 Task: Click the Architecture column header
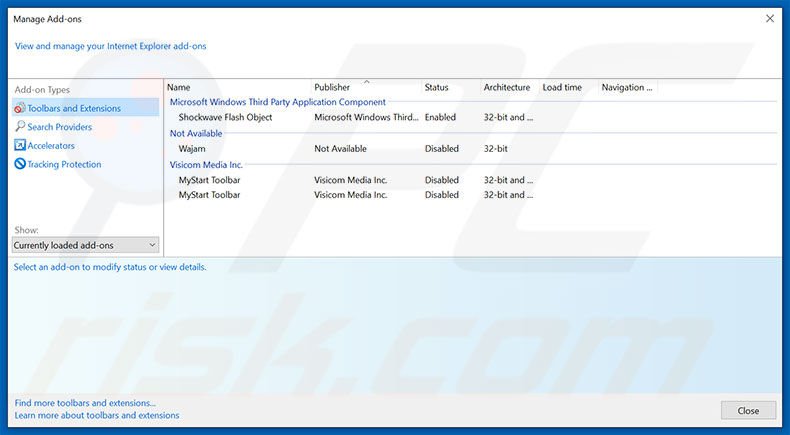point(507,88)
